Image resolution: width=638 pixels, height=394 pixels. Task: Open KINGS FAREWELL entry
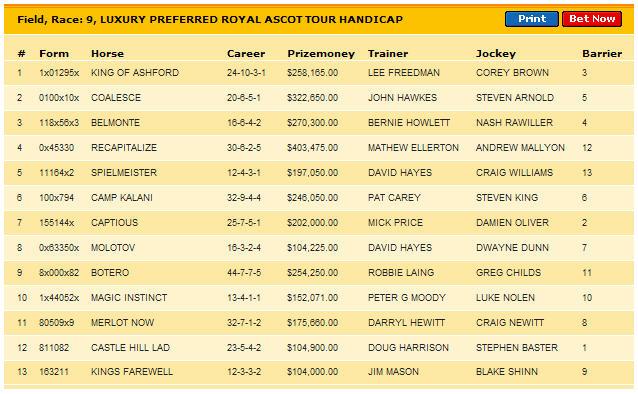pyautogui.click(x=132, y=372)
